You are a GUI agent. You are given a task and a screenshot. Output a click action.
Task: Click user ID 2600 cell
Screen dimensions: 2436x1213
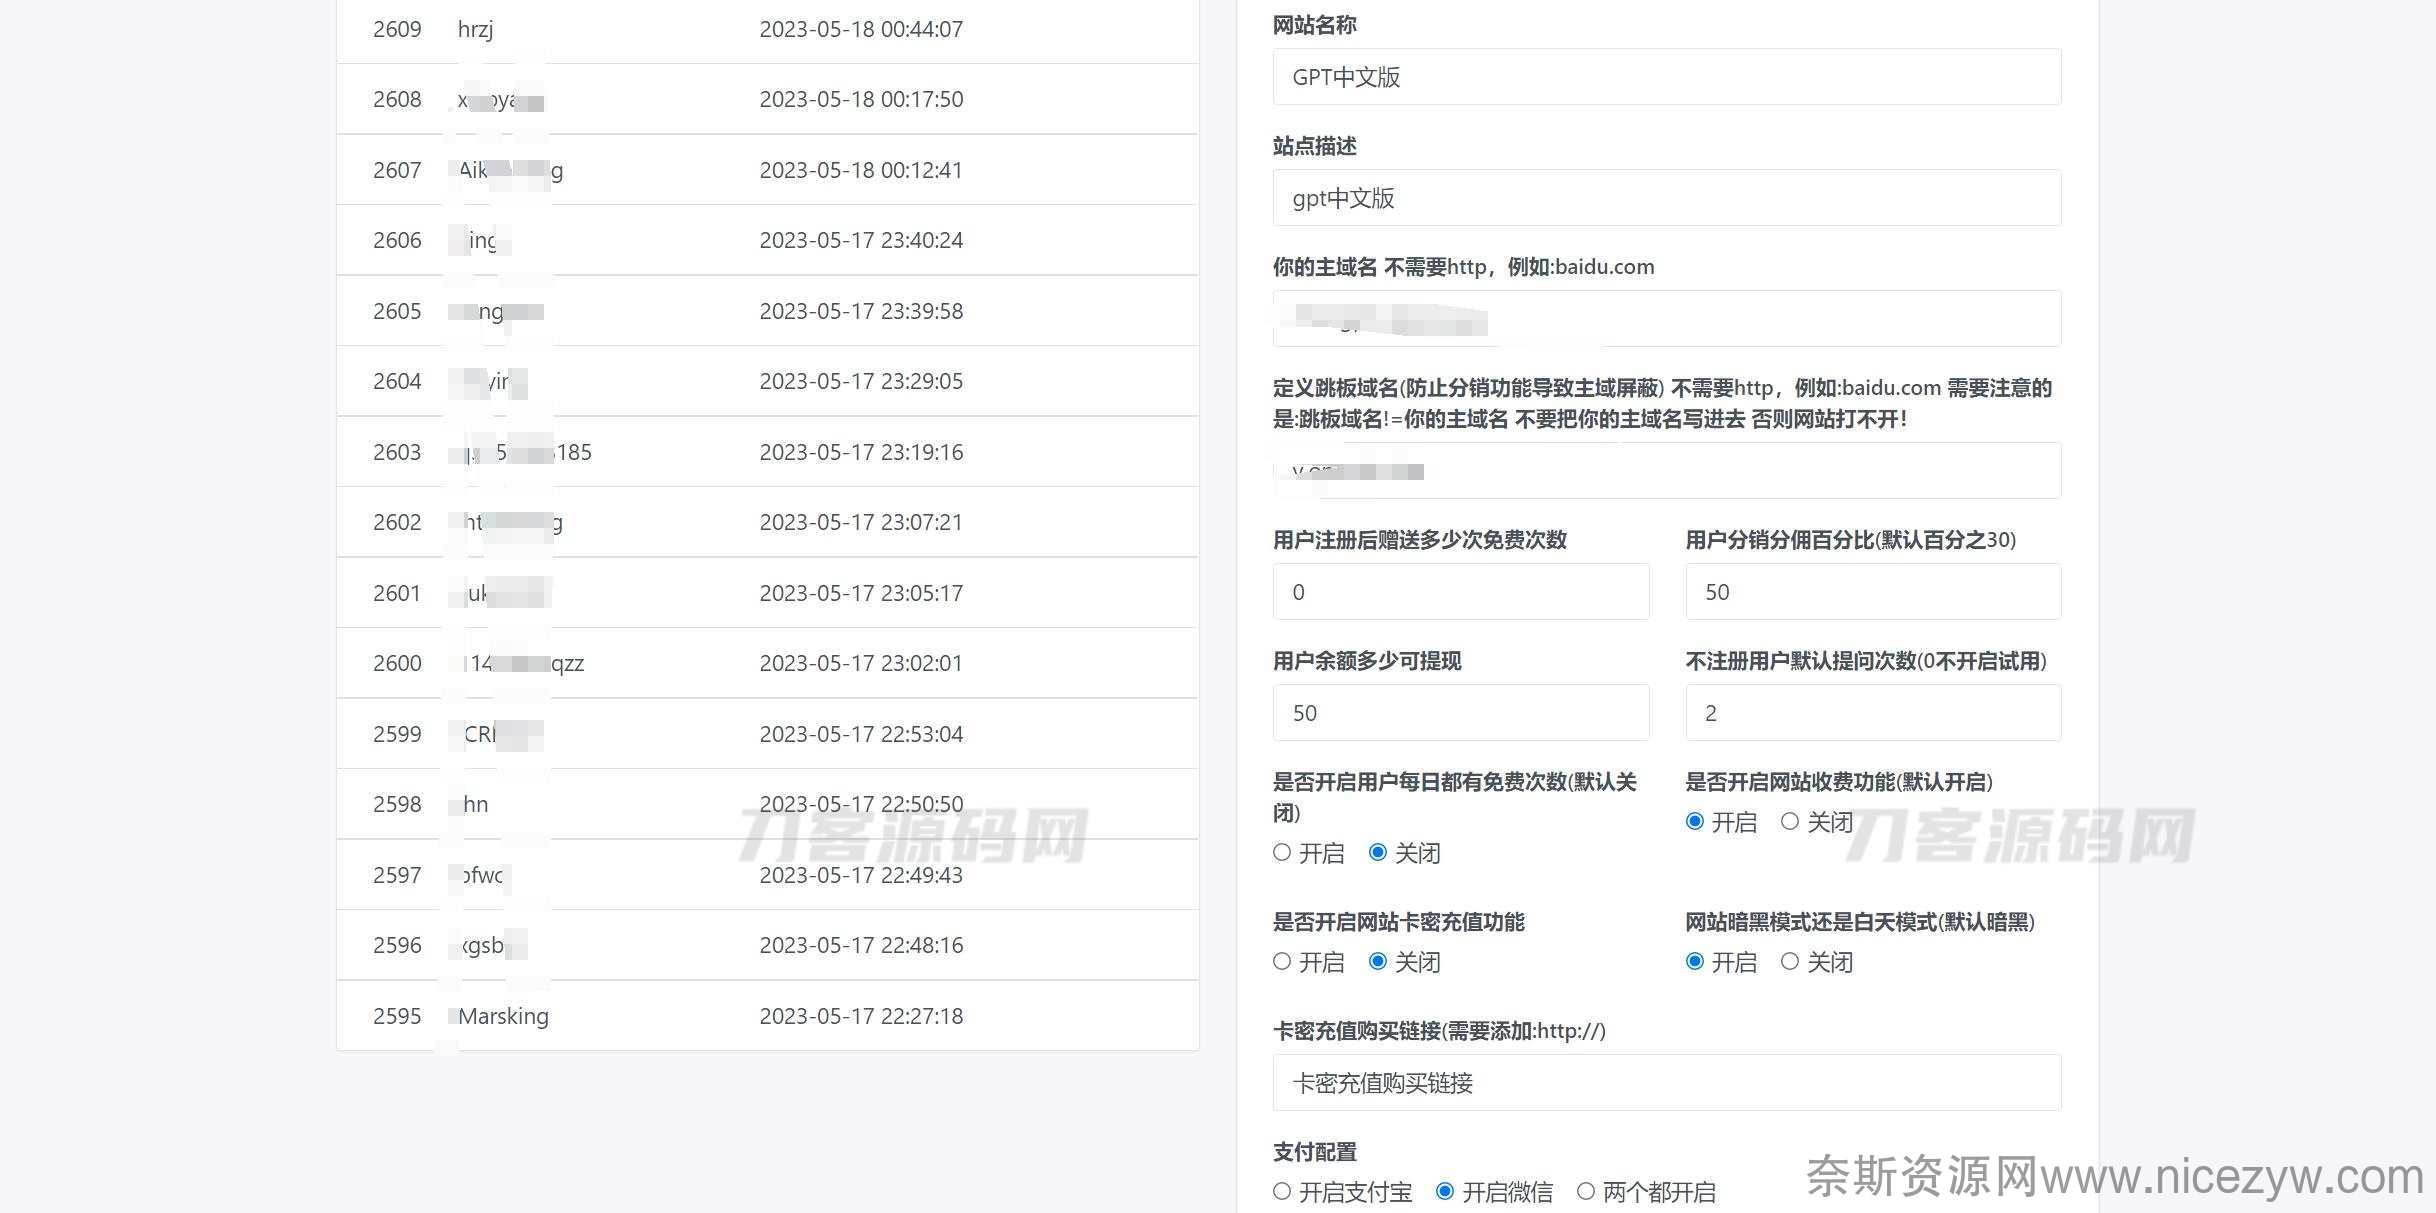(397, 663)
